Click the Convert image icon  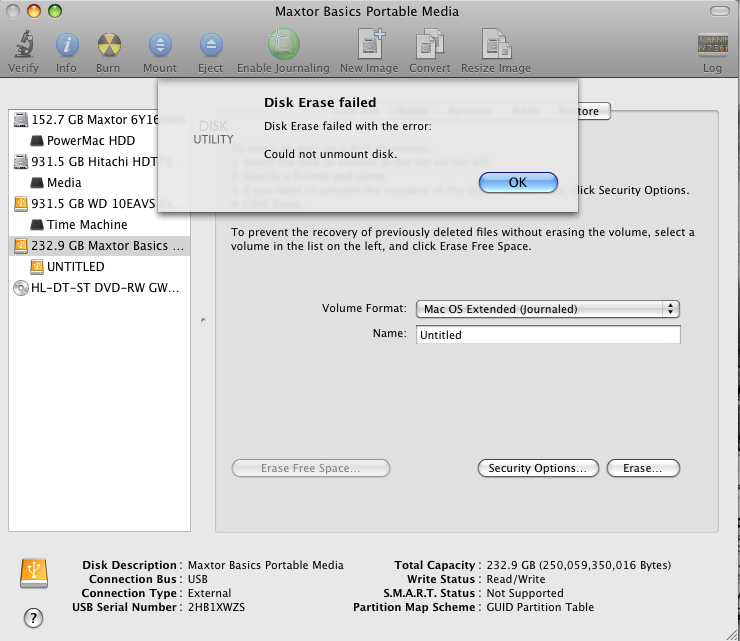point(429,44)
